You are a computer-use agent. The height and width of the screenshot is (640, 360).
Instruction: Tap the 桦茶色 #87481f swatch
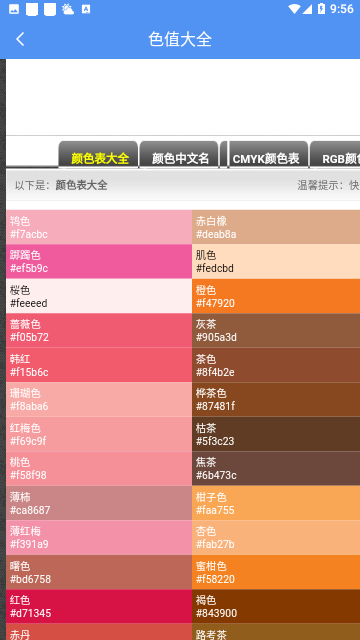pos(276,400)
